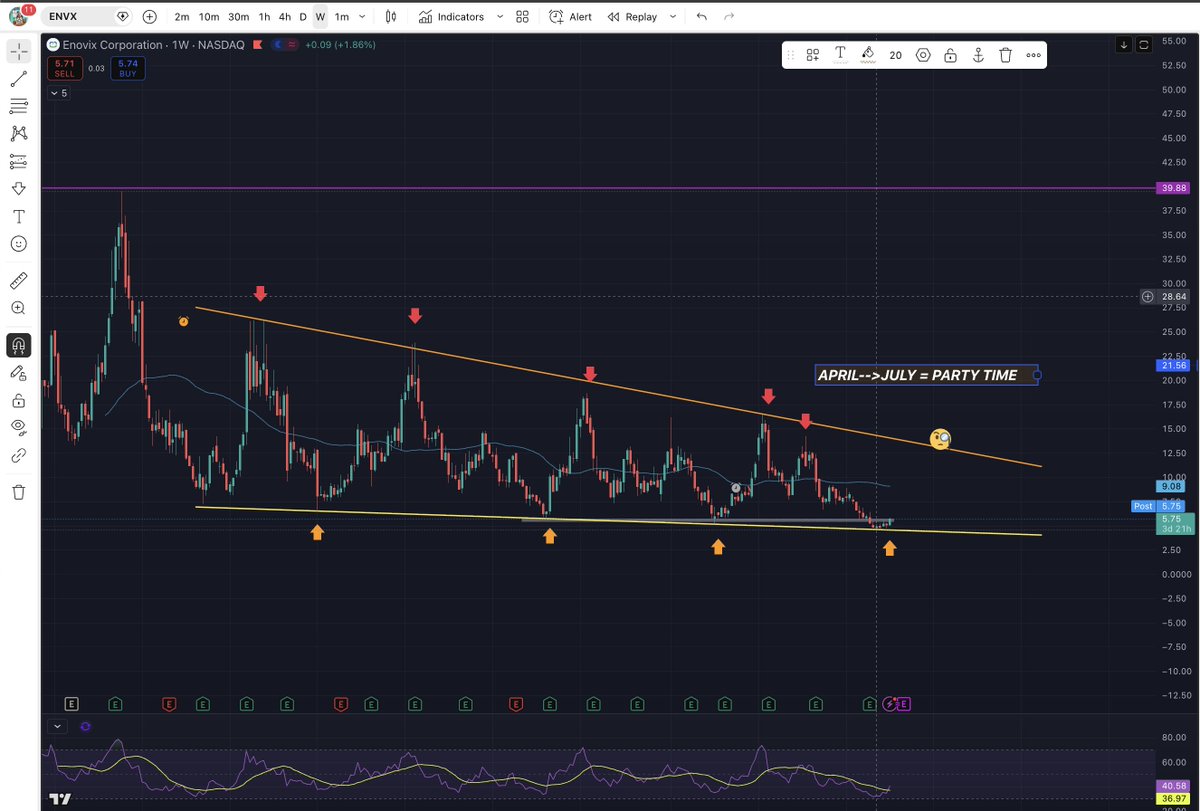Select the 30m timeframe
Screen dimensions: 1200x811
(x=238, y=17)
